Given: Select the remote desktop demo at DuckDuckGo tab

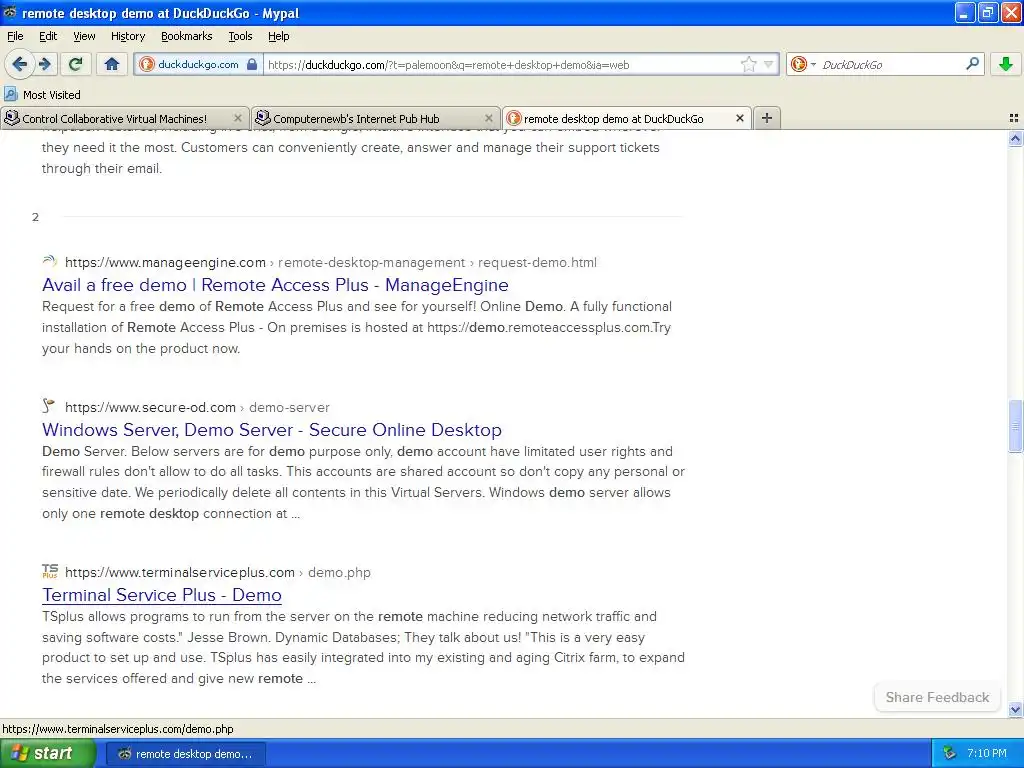Looking at the screenshot, I should 626,118.
